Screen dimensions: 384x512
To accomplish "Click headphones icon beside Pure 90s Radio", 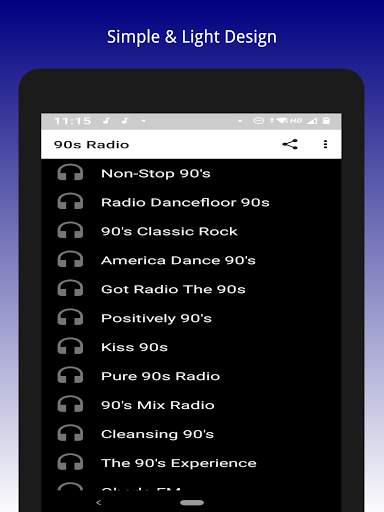I will point(70,376).
